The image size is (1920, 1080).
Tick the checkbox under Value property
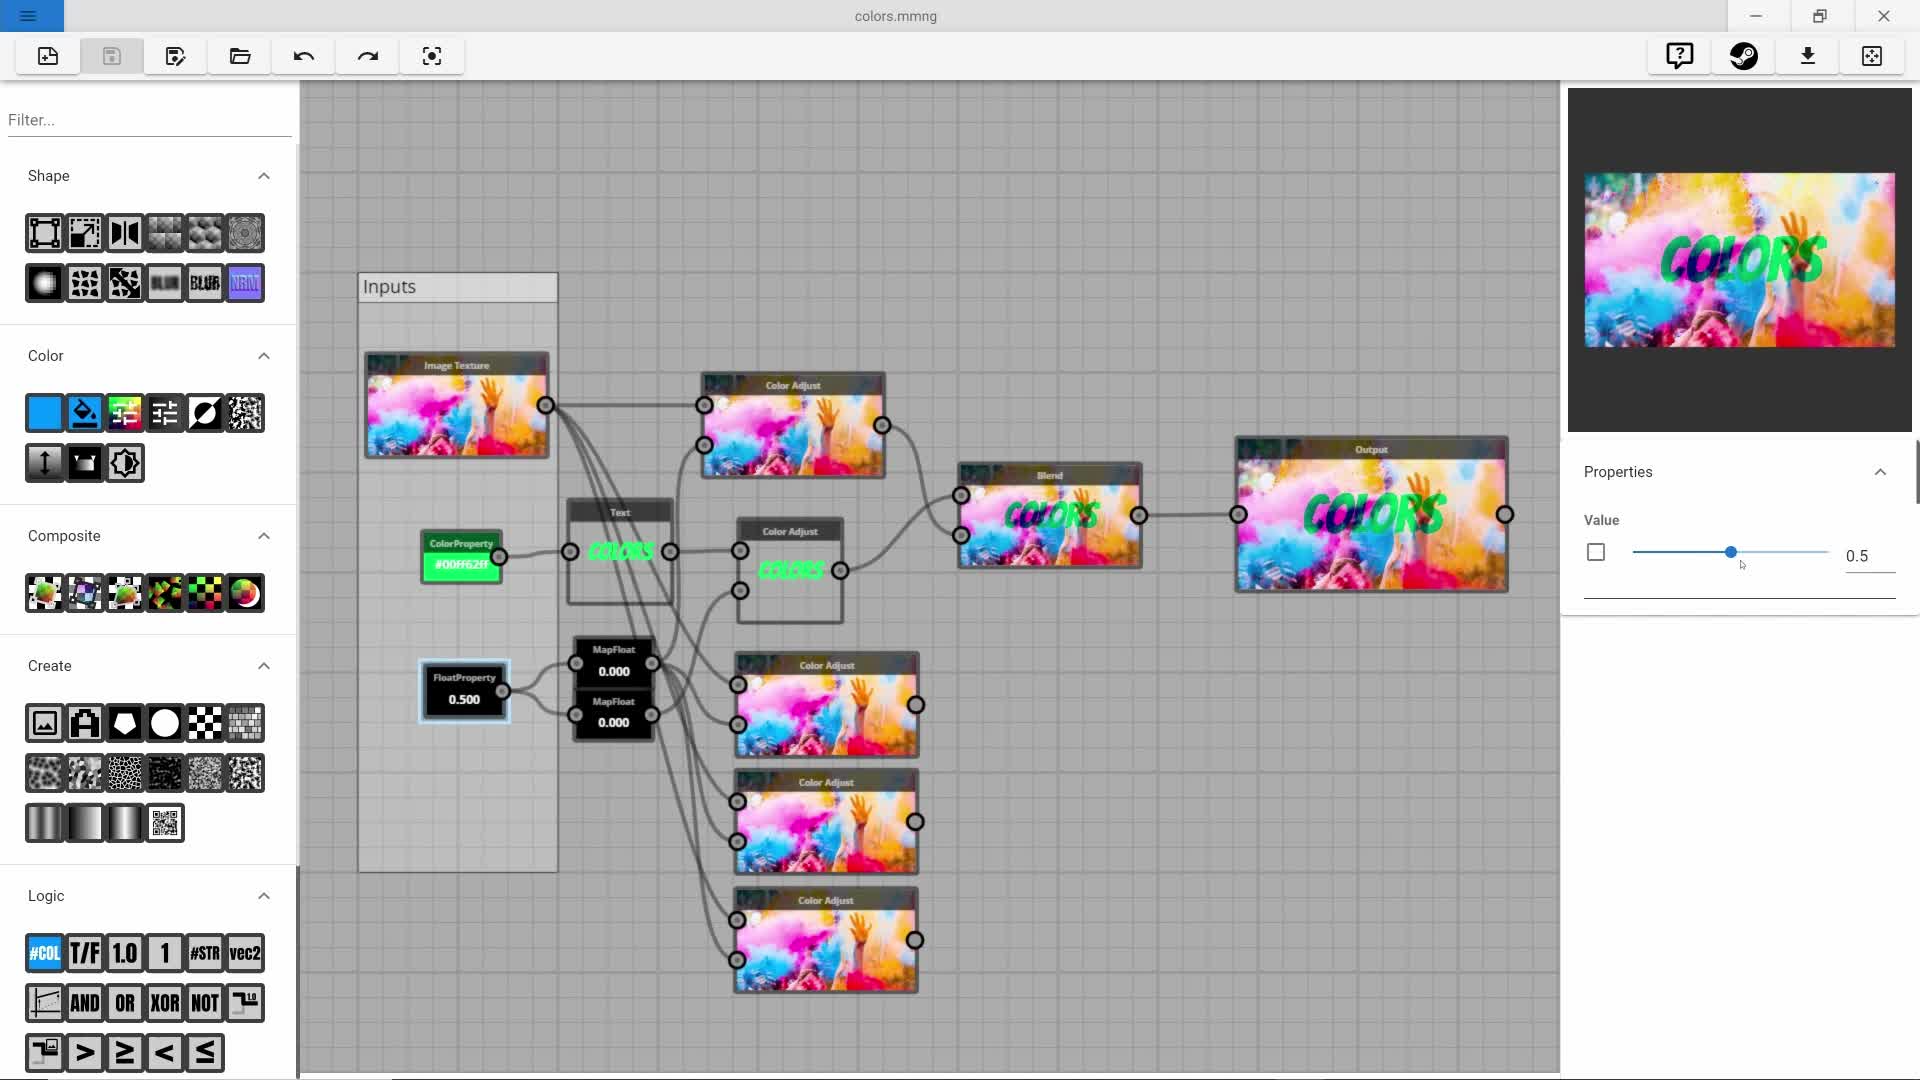pyautogui.click(x=1596, y=552)
